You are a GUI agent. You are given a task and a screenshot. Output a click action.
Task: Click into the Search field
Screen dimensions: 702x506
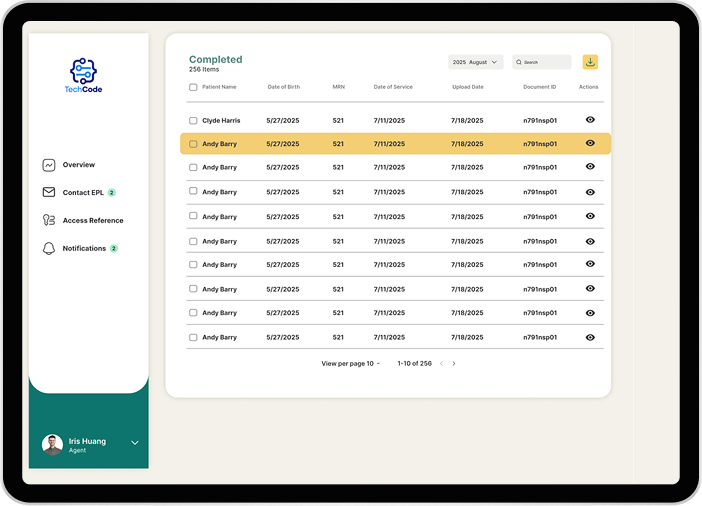[x=542, y=62]
